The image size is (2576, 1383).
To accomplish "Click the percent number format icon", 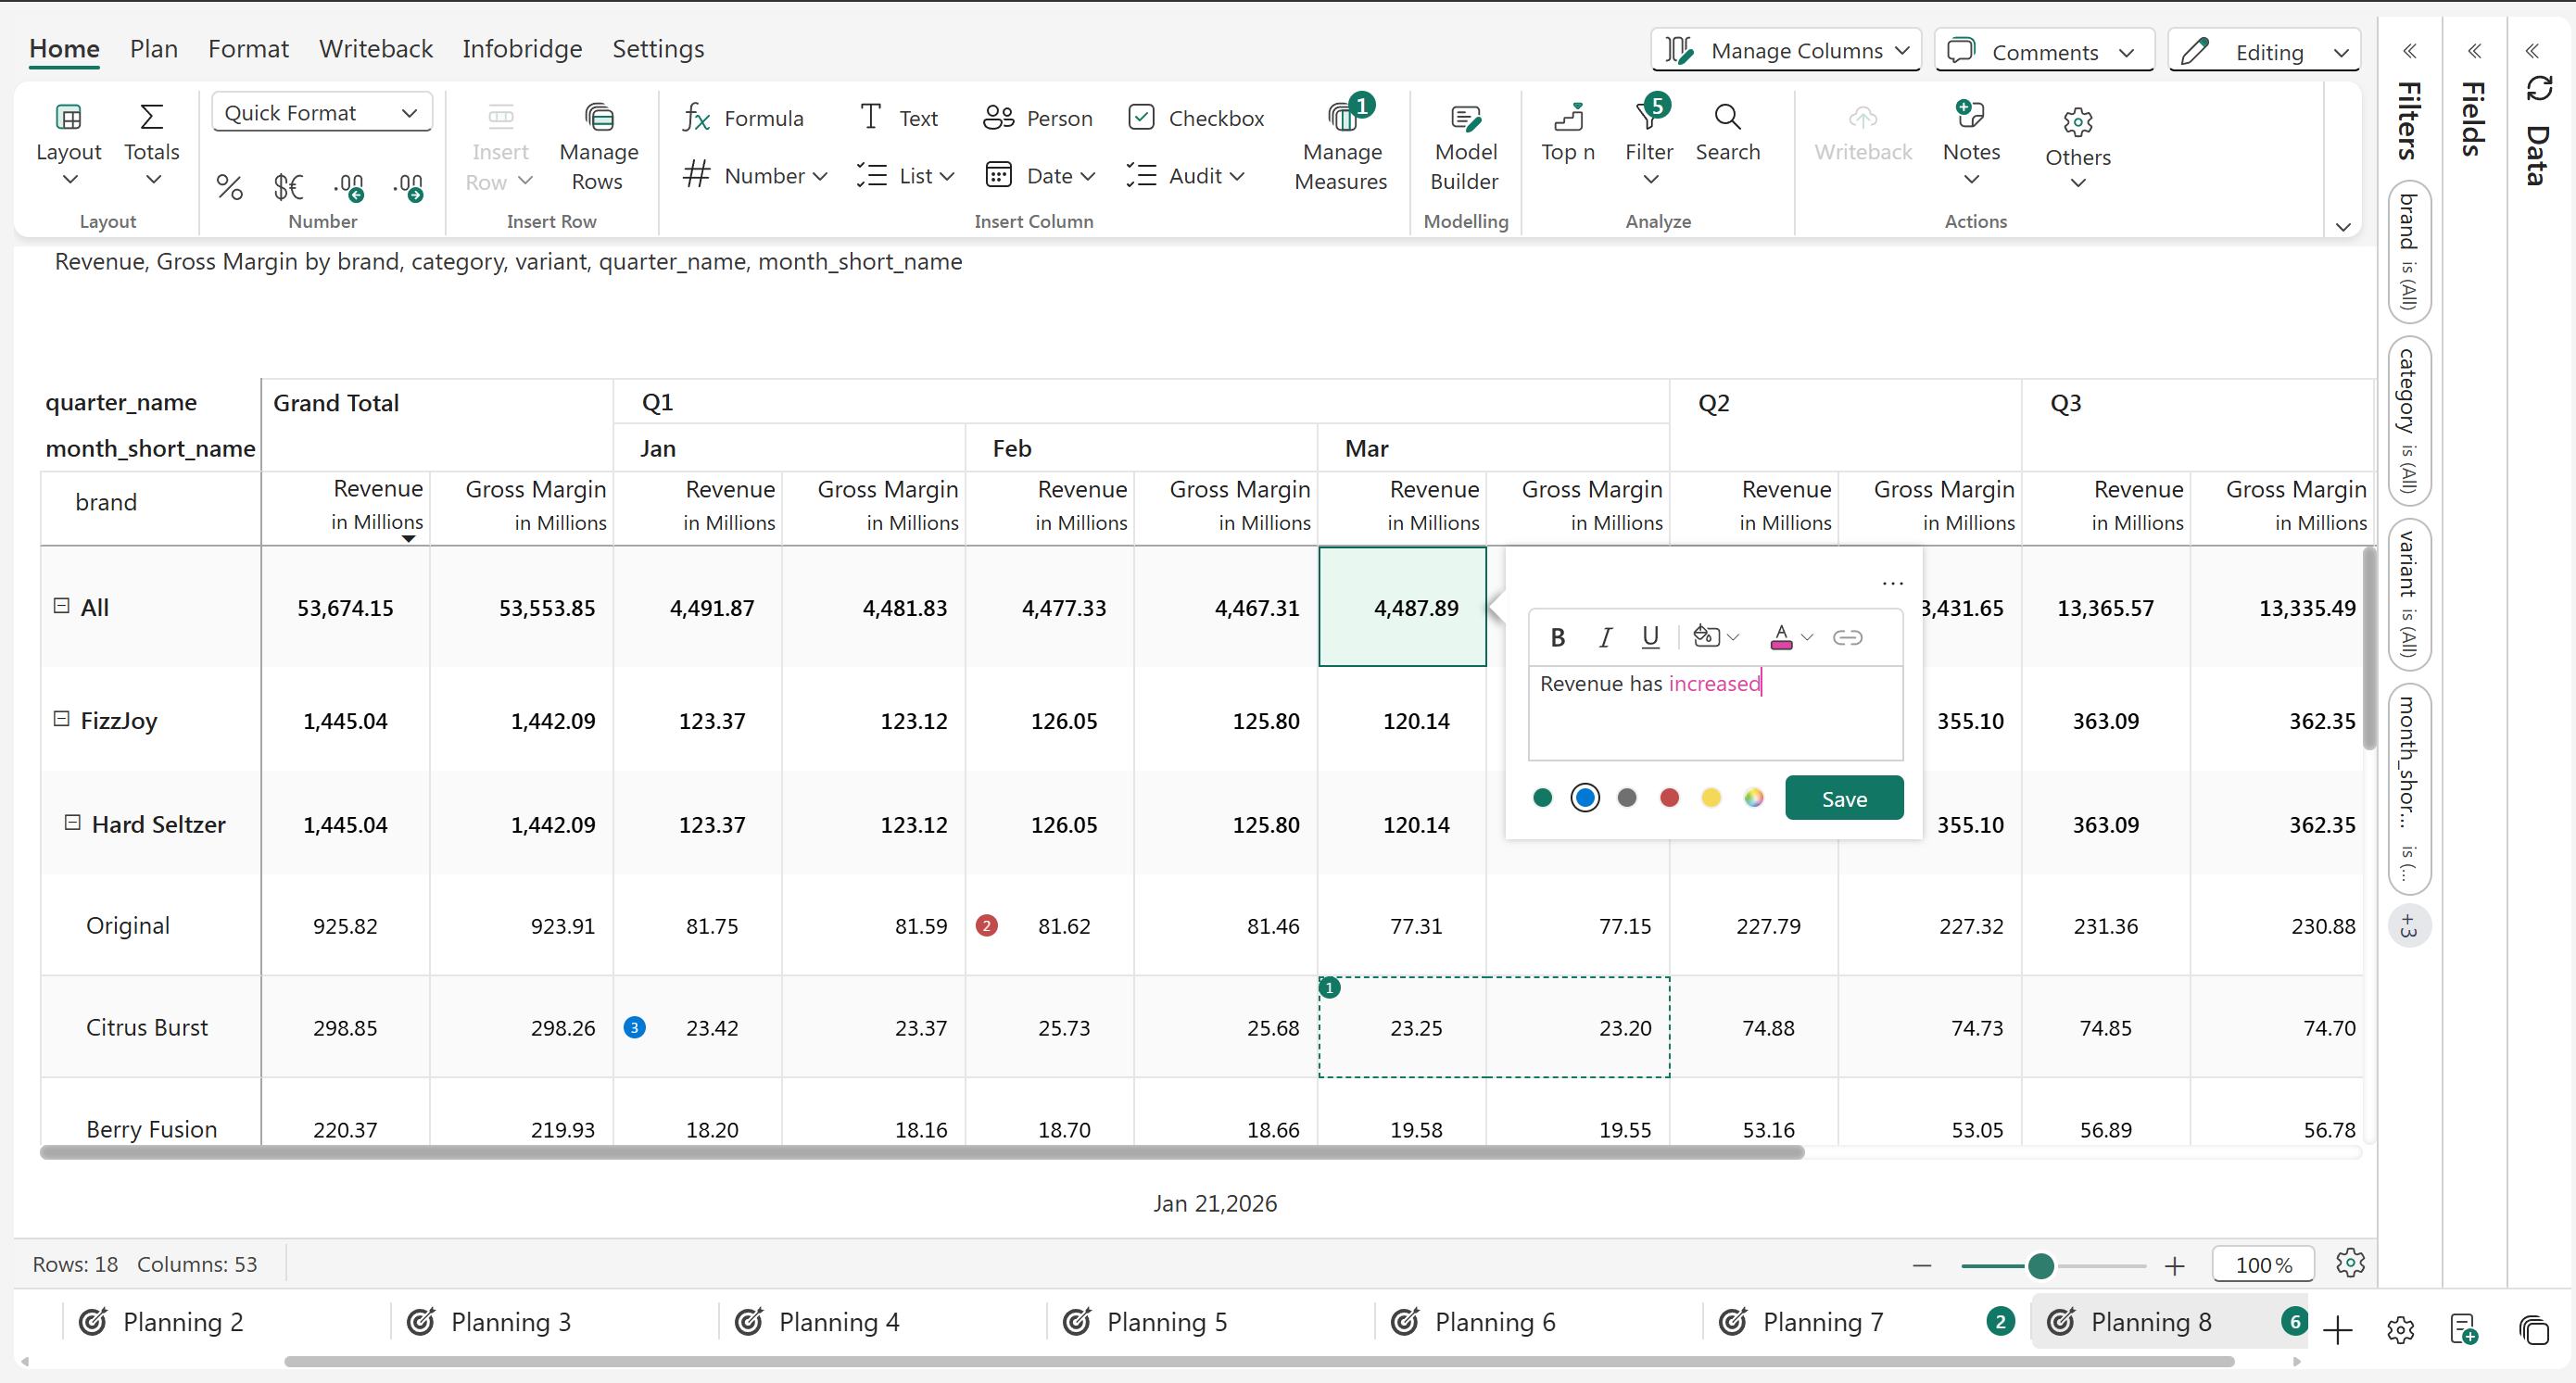I will [x=229, y=186].
